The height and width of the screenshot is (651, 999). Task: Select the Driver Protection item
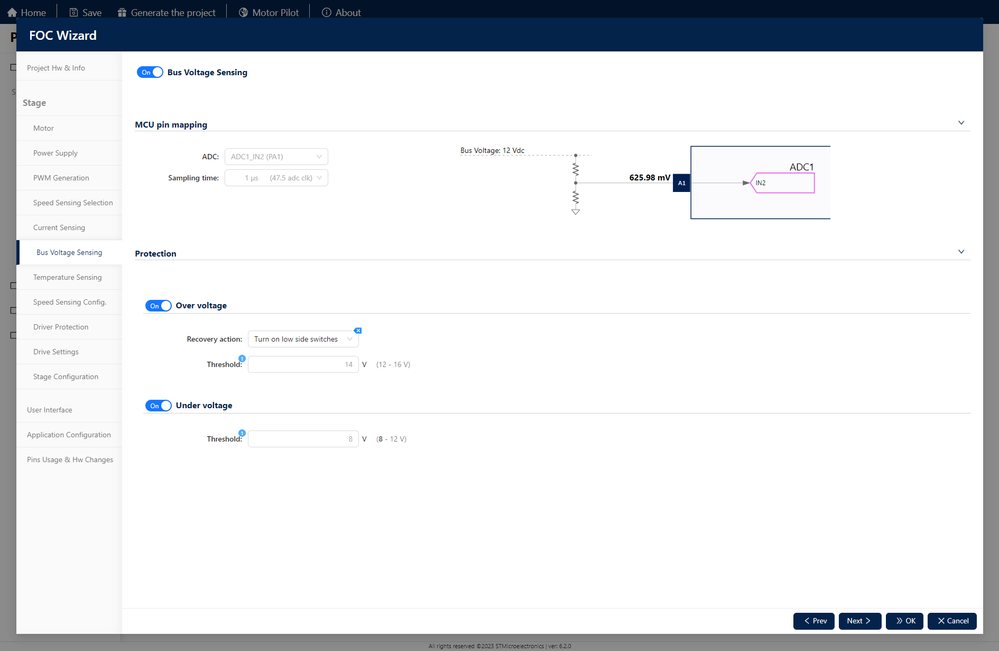tap(69, 327)
